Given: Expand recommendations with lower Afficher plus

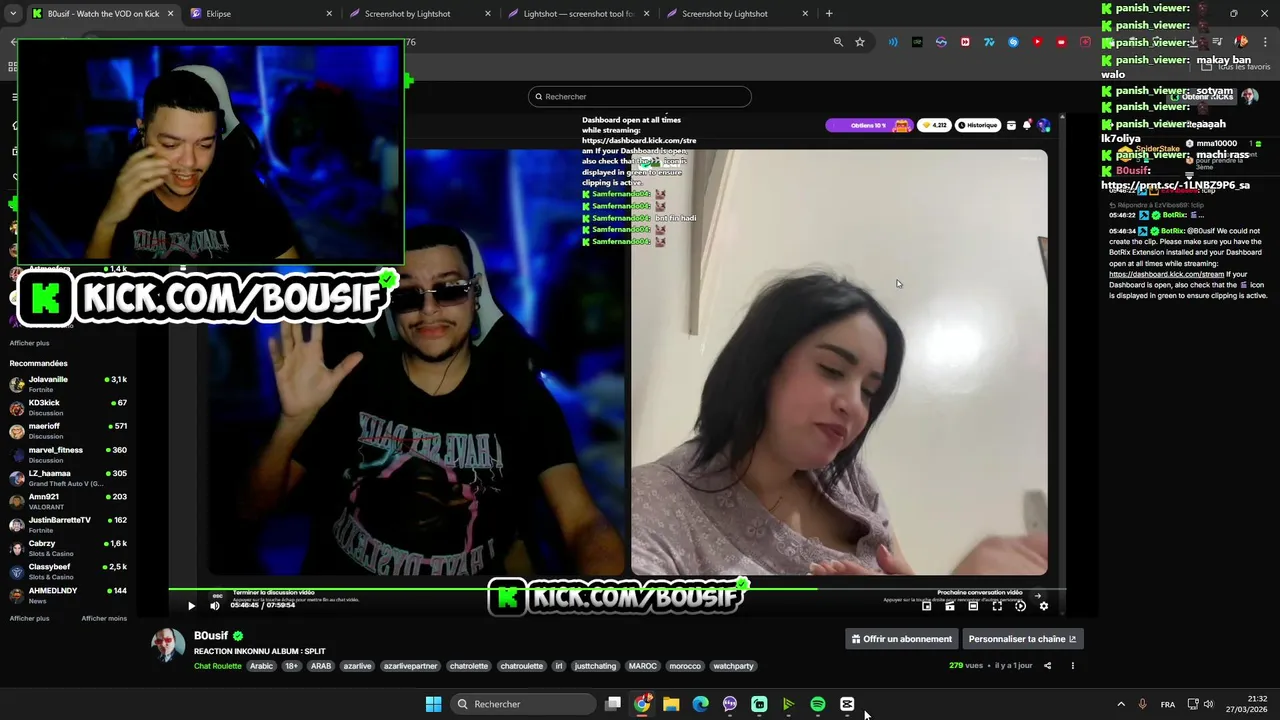Looking at the screenshot, I should [x=29, y=618].
